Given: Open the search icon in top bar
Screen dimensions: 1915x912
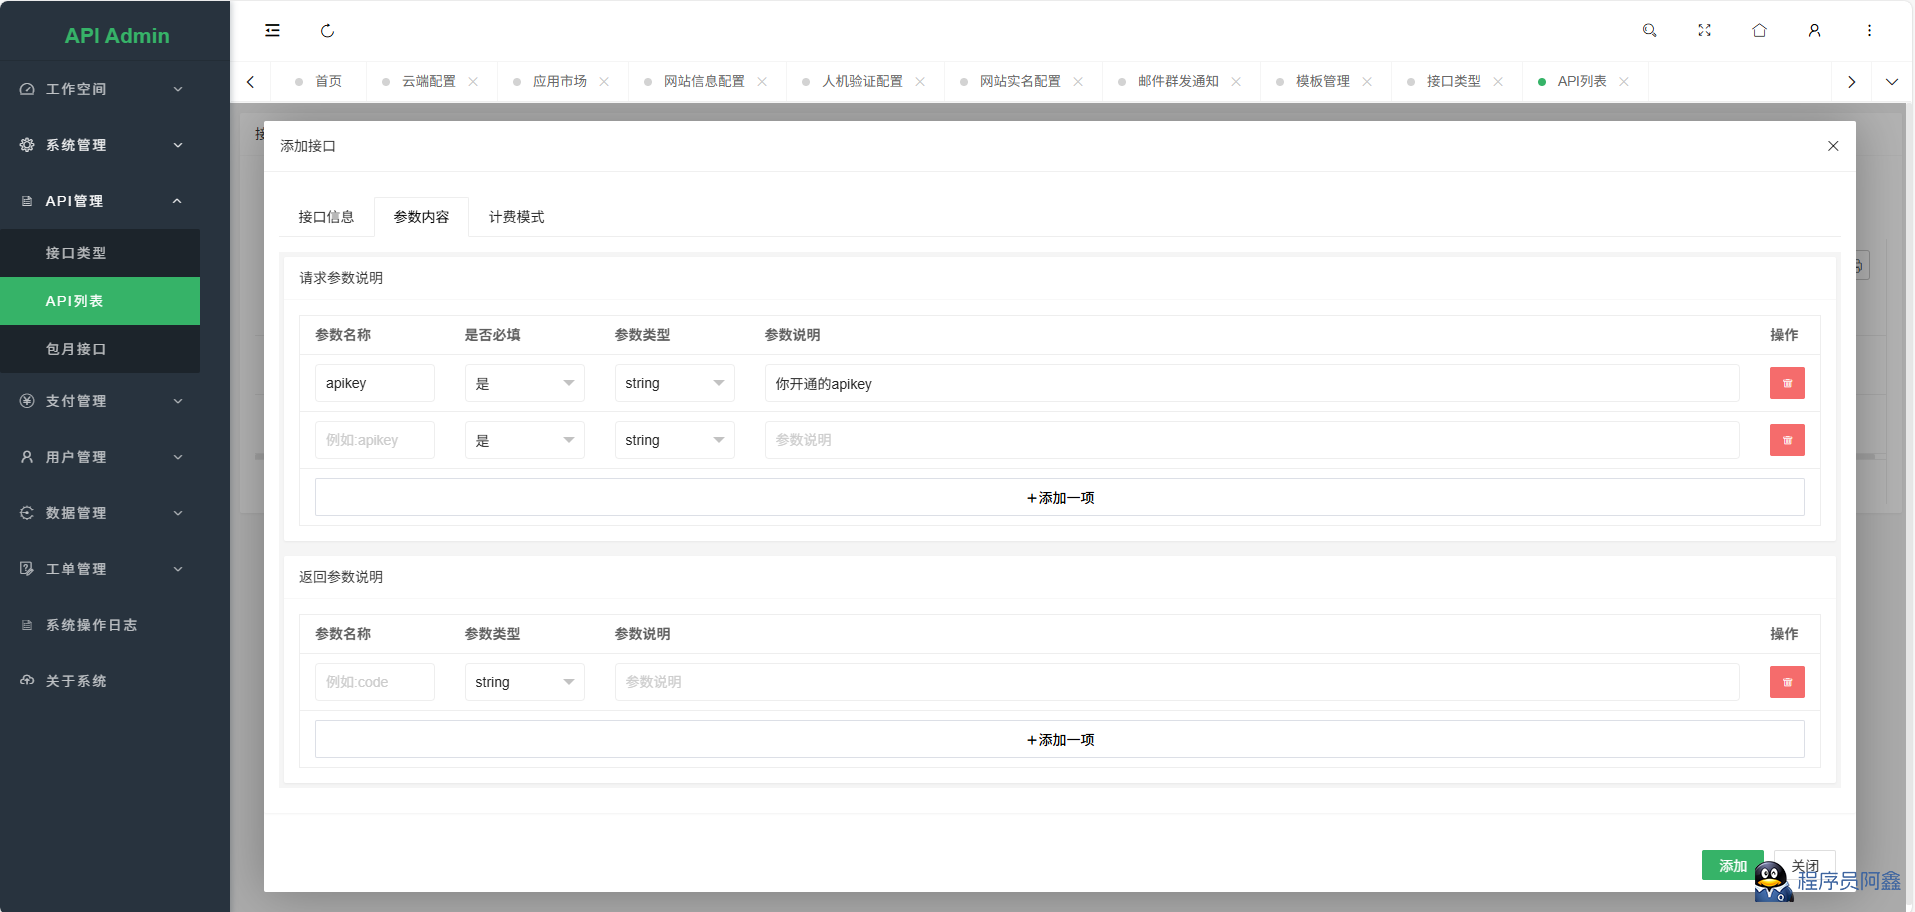Looking at the screenshot, I should tap(1649, 31).
